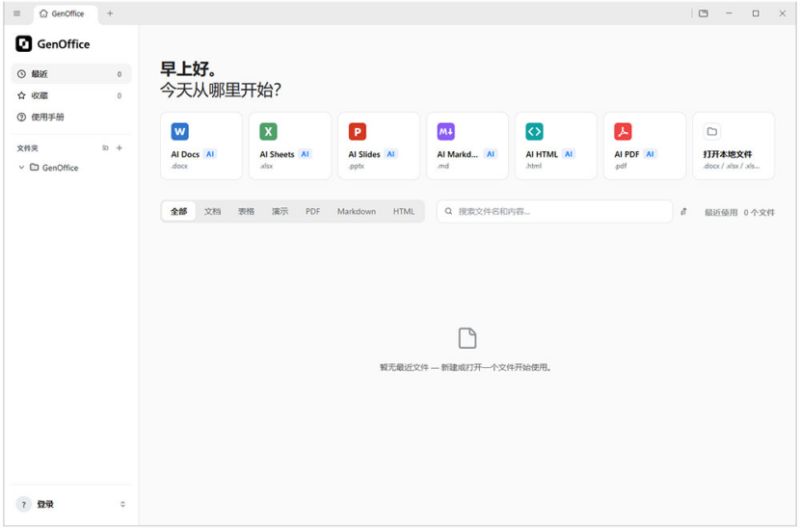Viewport: 800px width, 528px height.
Task: Click the blue W Docs icon
Action: coord(180,132)
